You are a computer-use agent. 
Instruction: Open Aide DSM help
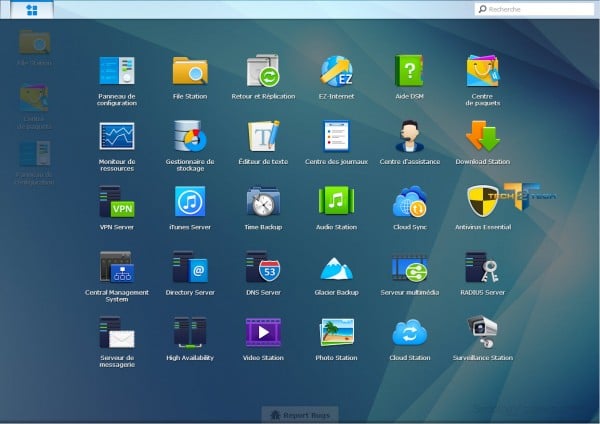pyautogui.click(x=410, y=71)
